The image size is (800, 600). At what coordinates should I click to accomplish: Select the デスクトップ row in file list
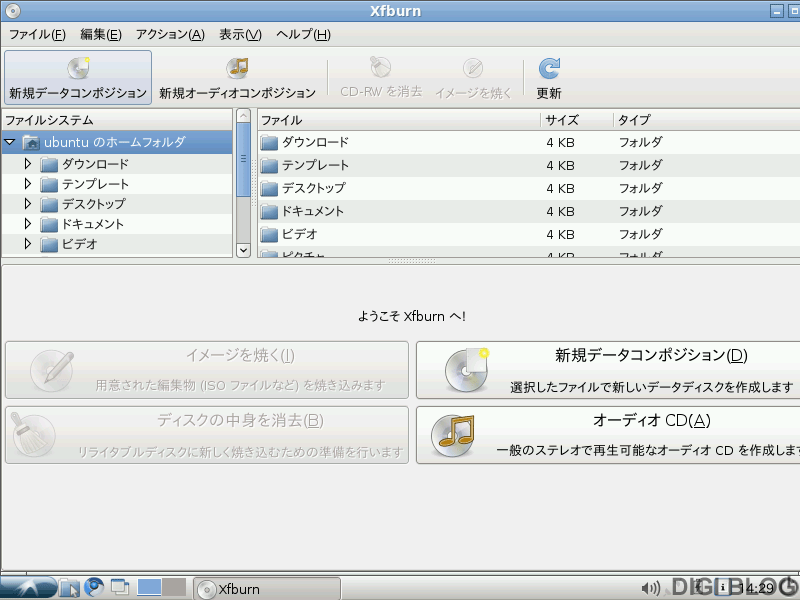point(529,188)
